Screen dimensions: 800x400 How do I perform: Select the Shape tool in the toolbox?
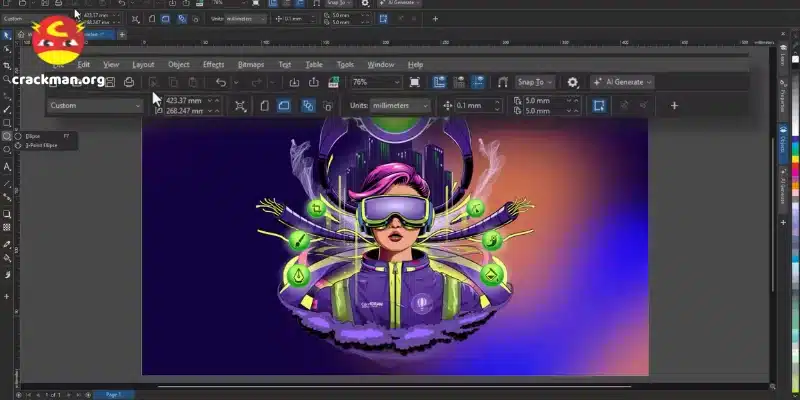coord(7,49)
